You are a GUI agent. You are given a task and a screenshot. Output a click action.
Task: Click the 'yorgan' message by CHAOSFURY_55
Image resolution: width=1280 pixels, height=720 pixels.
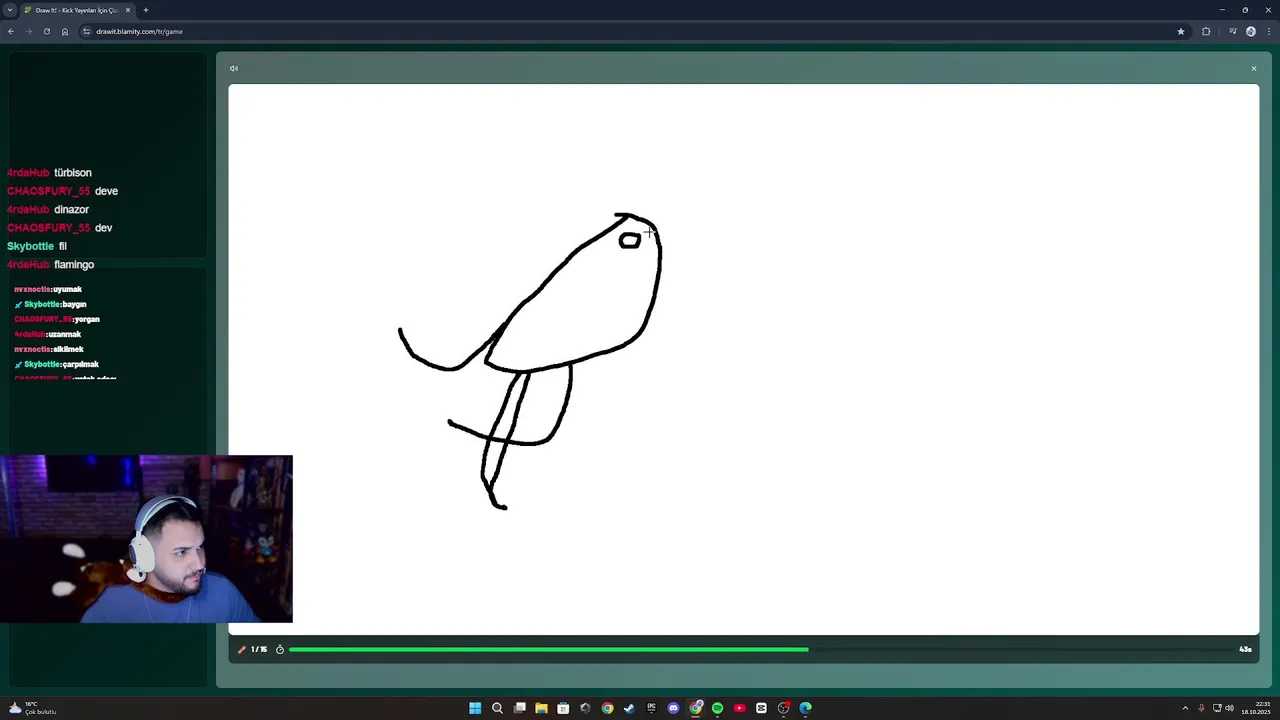57,319
